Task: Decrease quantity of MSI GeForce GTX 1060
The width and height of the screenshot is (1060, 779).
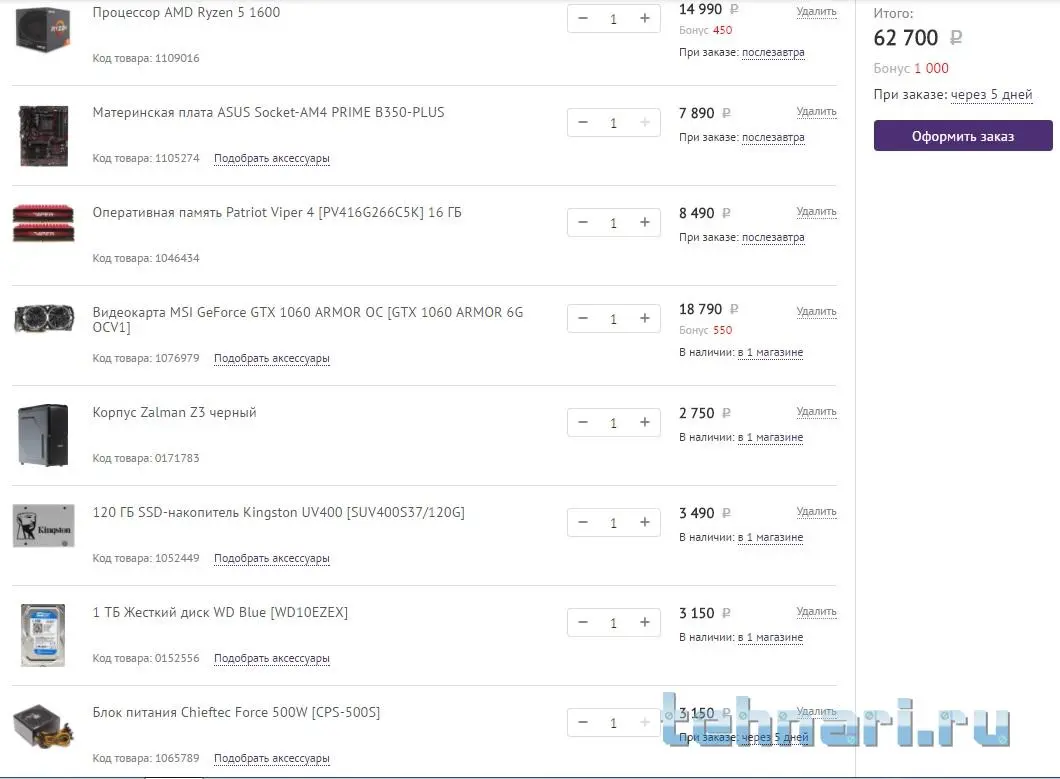Action: pos(583,318)
